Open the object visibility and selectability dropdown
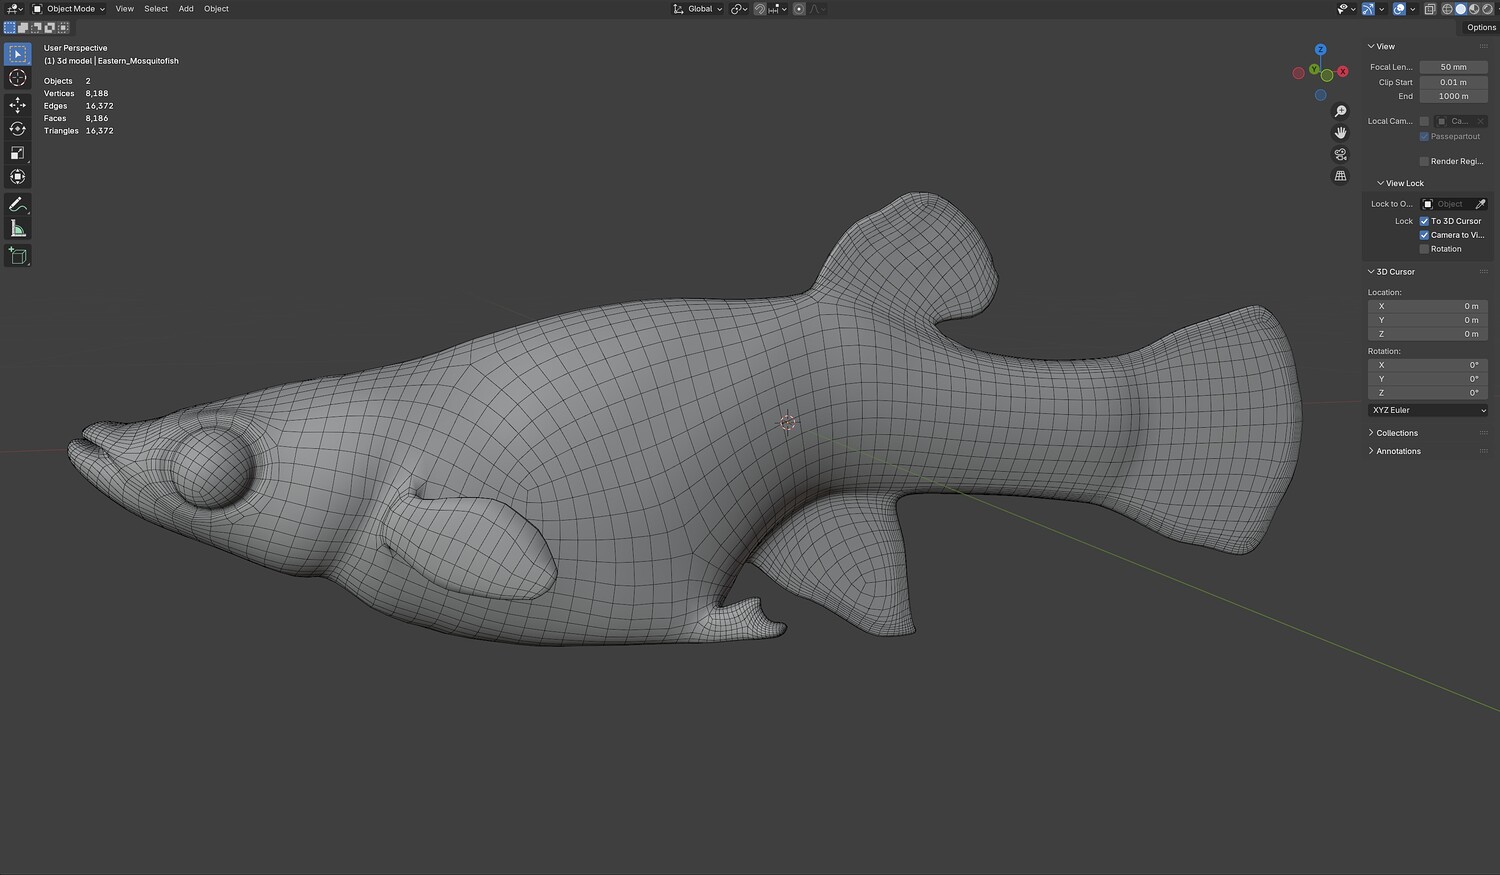 point(1345,9)
